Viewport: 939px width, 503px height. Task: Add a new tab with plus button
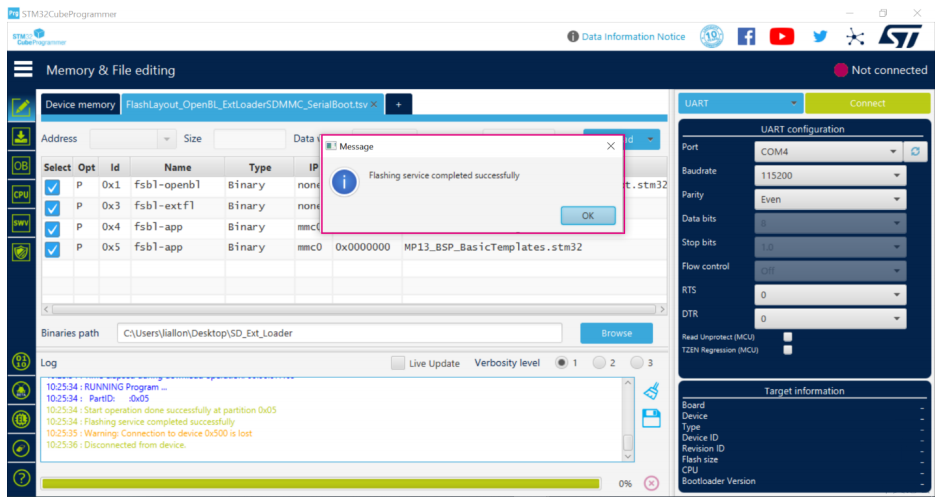tap(399, 104)
